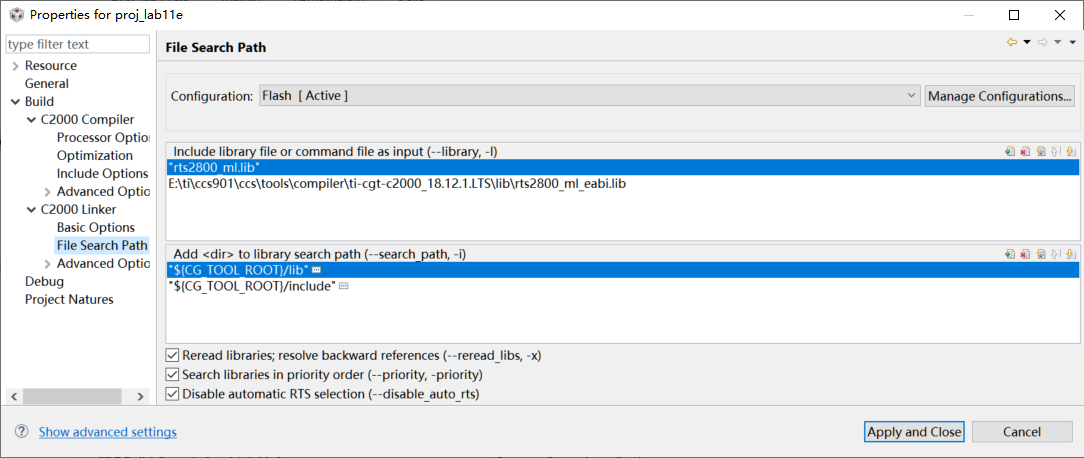Expand the Resource tree node

15,66
